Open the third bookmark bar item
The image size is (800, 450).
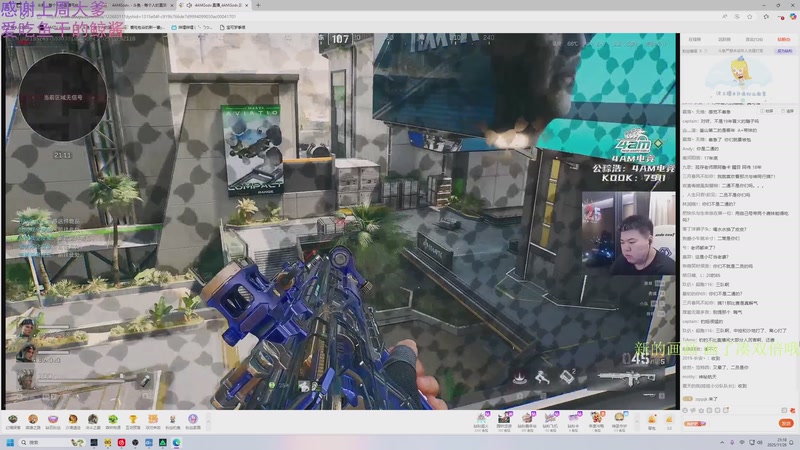233,27
